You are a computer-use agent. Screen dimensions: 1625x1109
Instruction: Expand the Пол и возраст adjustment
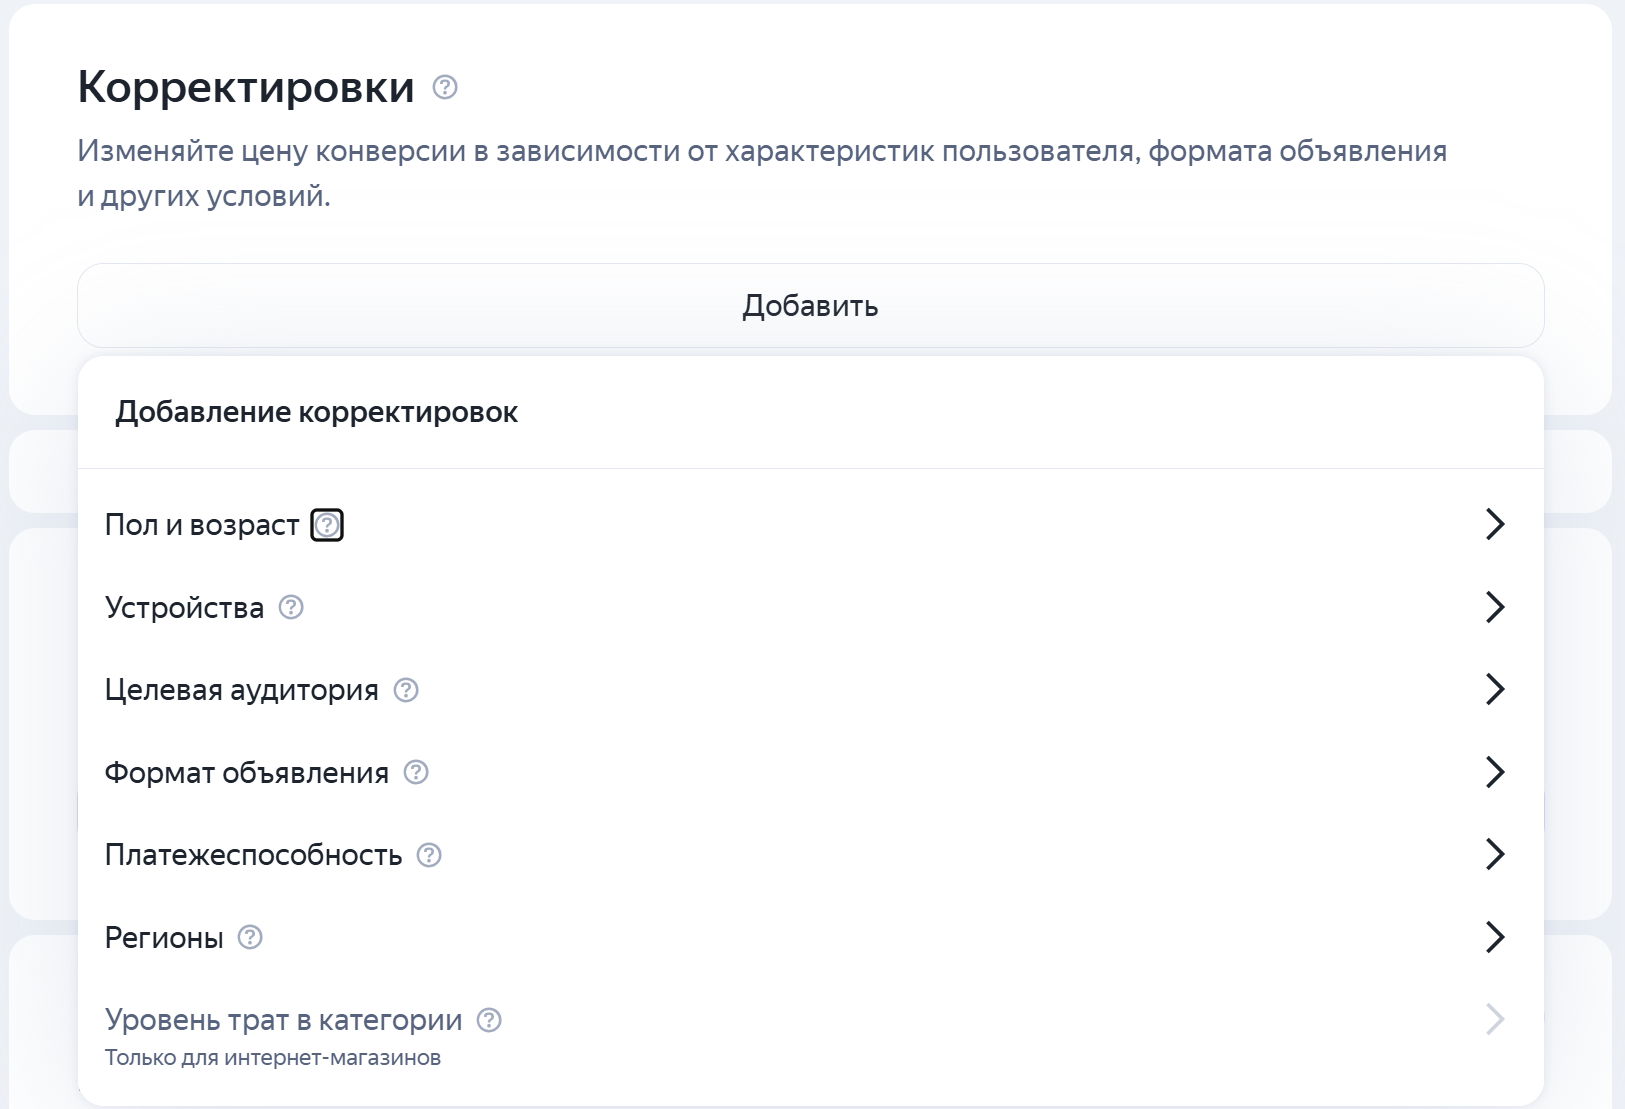[1494, 524]
